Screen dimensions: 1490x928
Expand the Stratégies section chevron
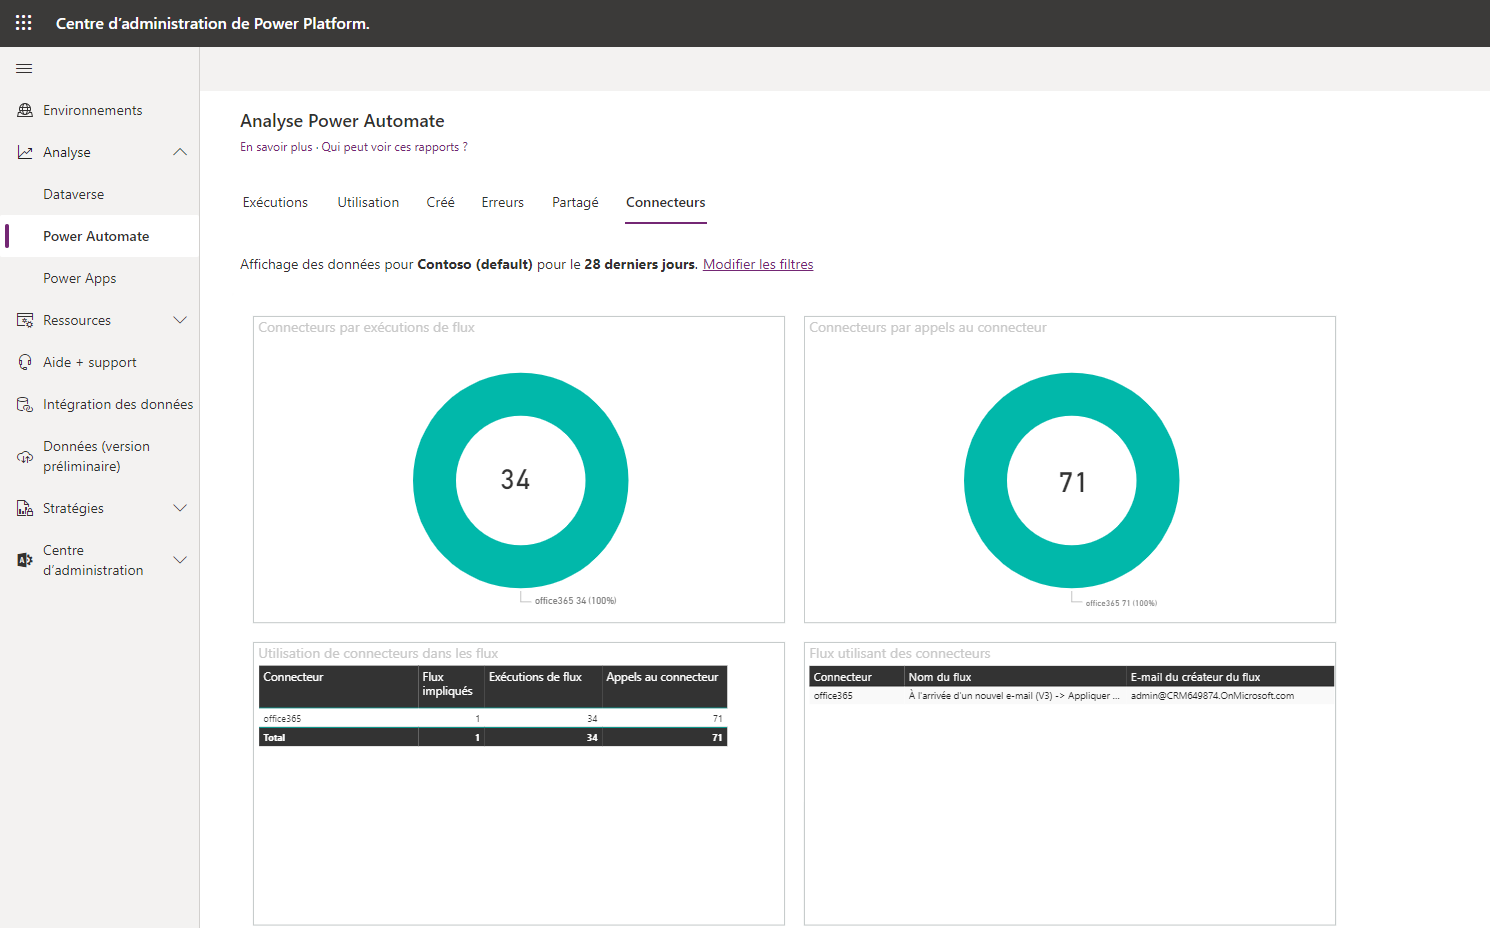(180, 508)
